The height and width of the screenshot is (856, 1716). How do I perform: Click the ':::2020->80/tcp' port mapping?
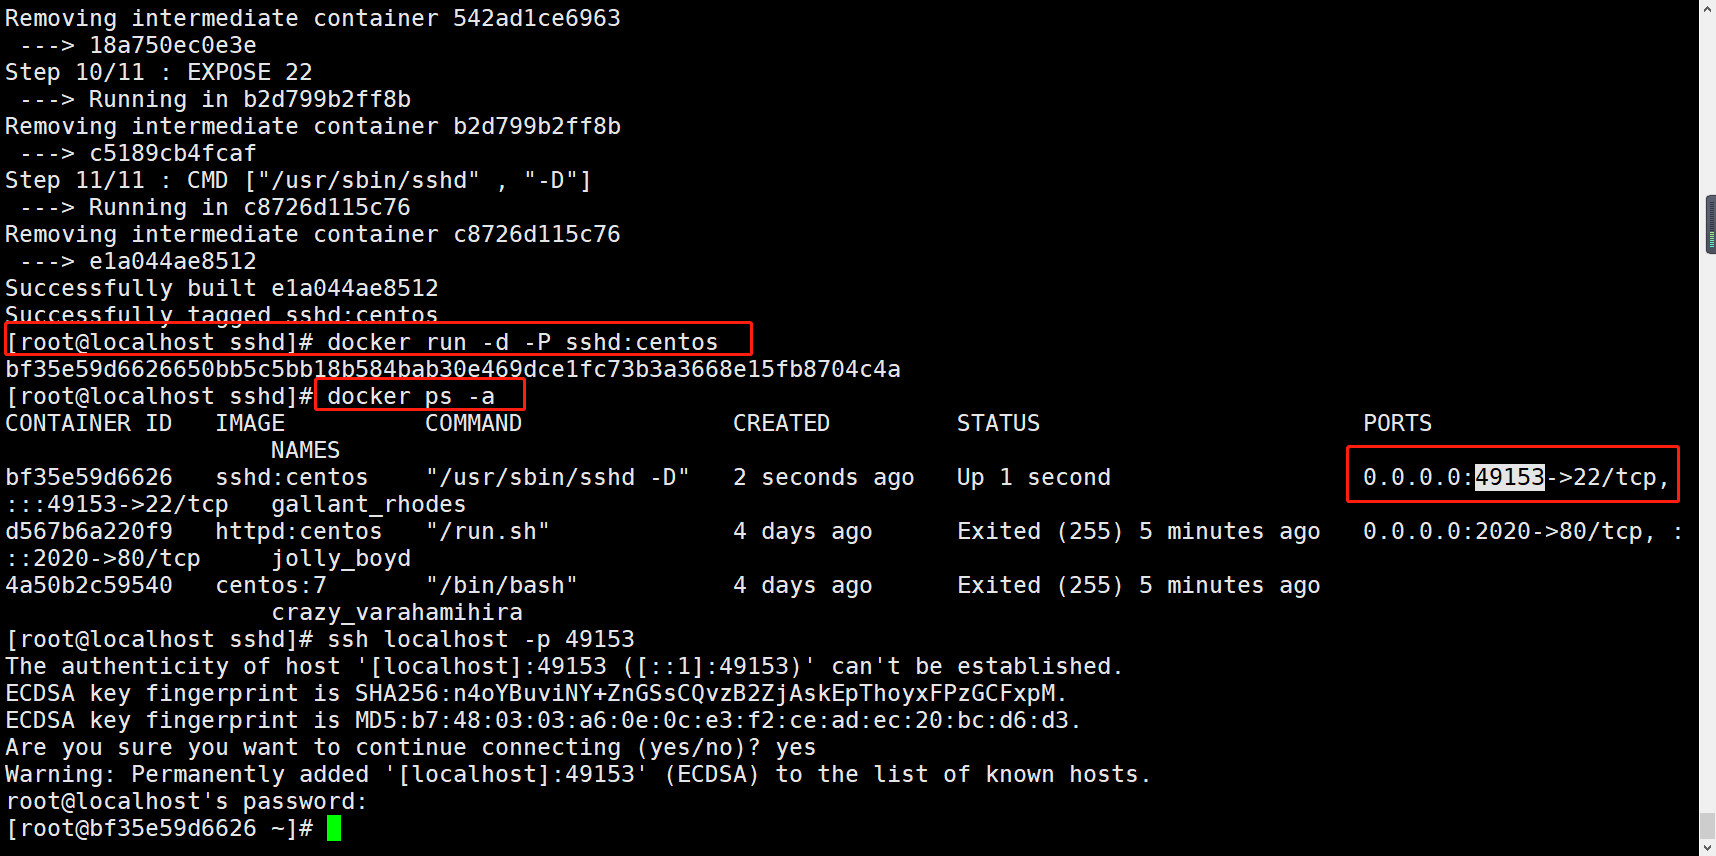[103, 558]
